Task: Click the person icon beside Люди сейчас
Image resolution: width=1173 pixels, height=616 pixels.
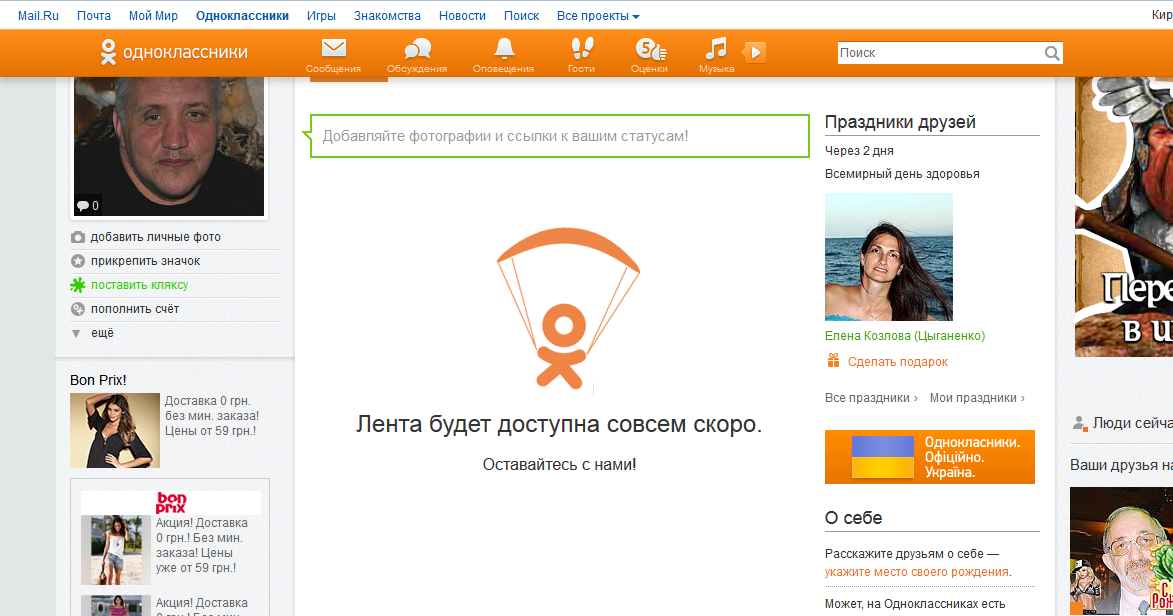Action: (1079, 424)
